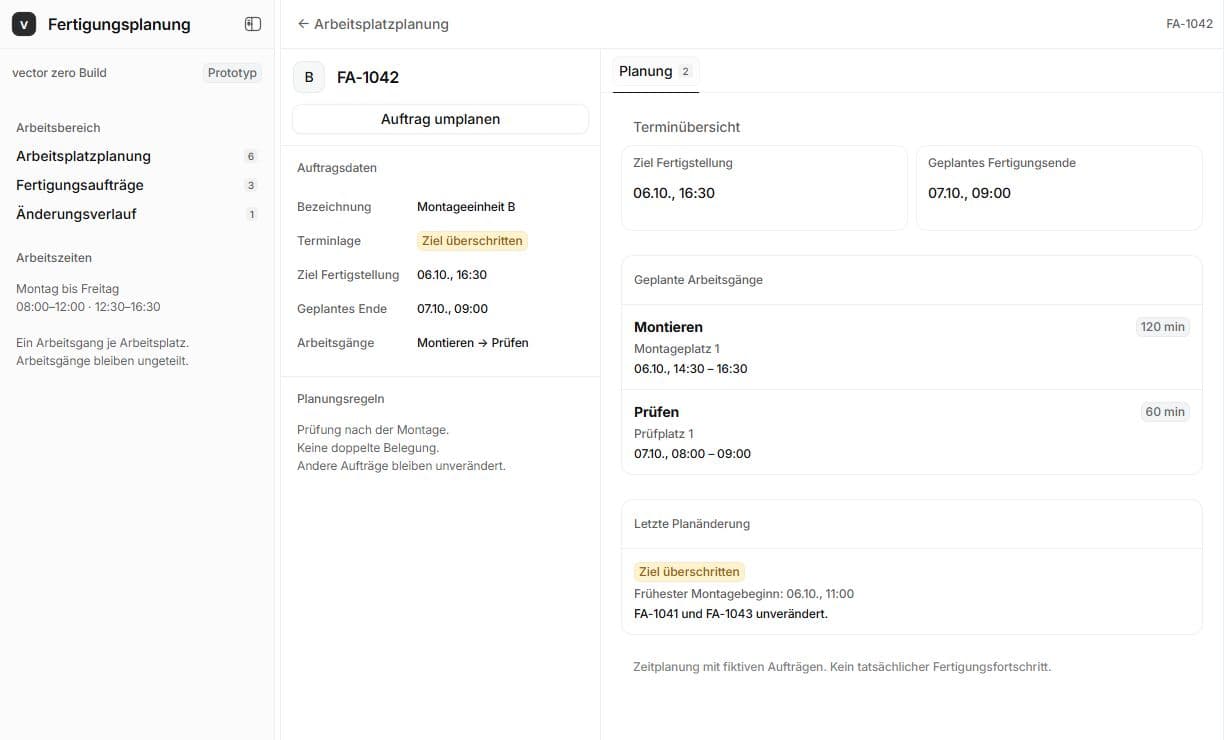
Task: Click Montieren → Prüfen value
Action: point(473,343)
